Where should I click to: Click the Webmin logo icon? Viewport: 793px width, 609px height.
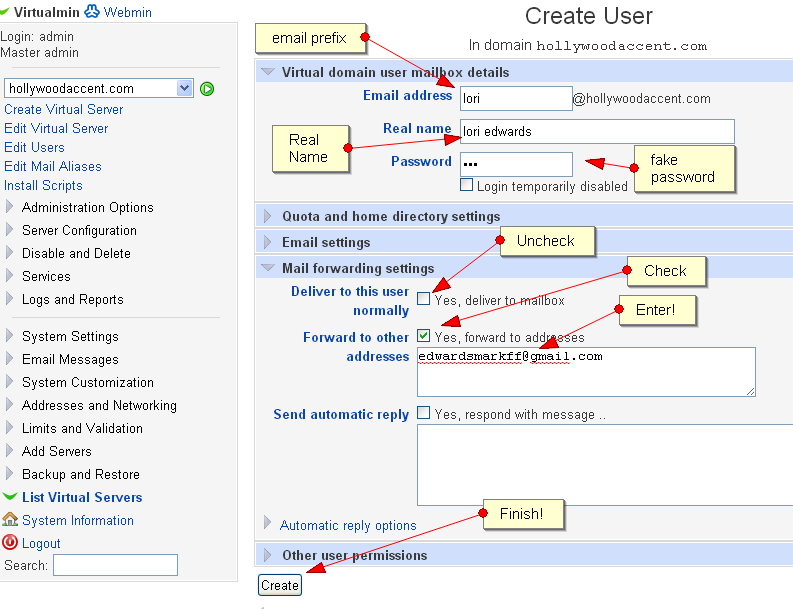(92, 11)
